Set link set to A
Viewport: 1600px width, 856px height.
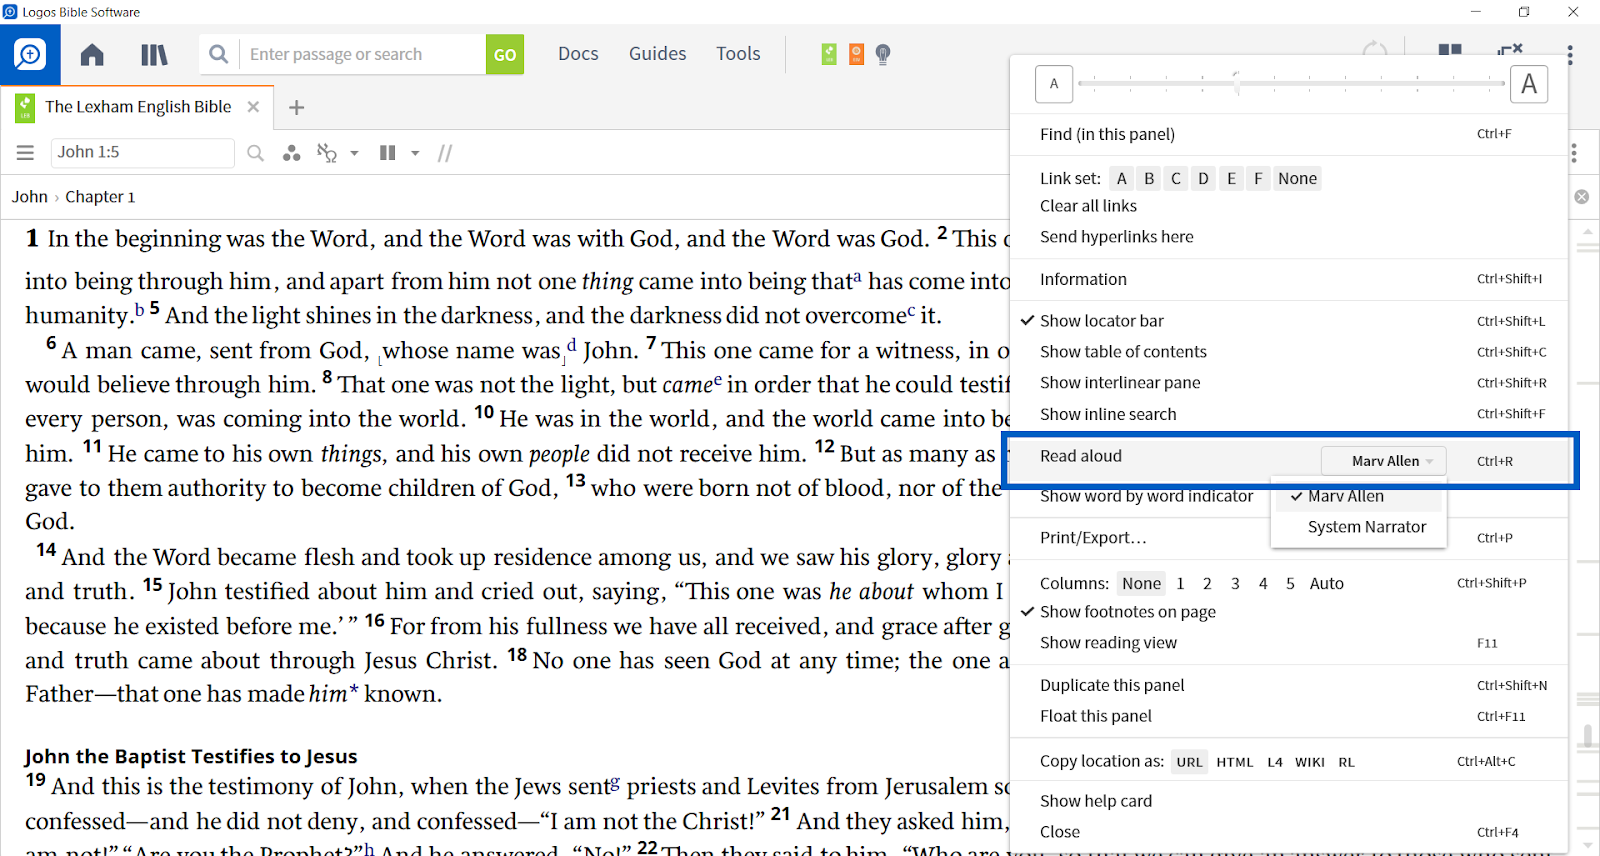coord(1122,179)
